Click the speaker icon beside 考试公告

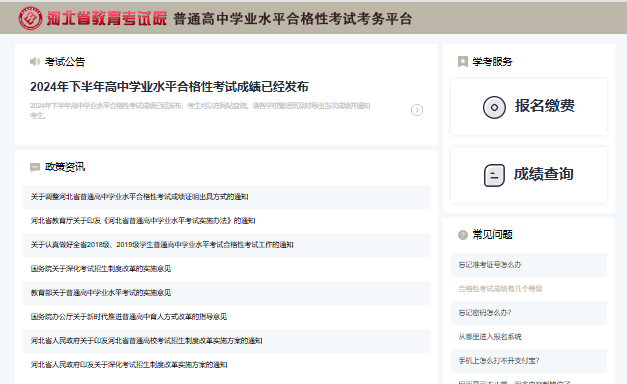click(x=35, y=62)
